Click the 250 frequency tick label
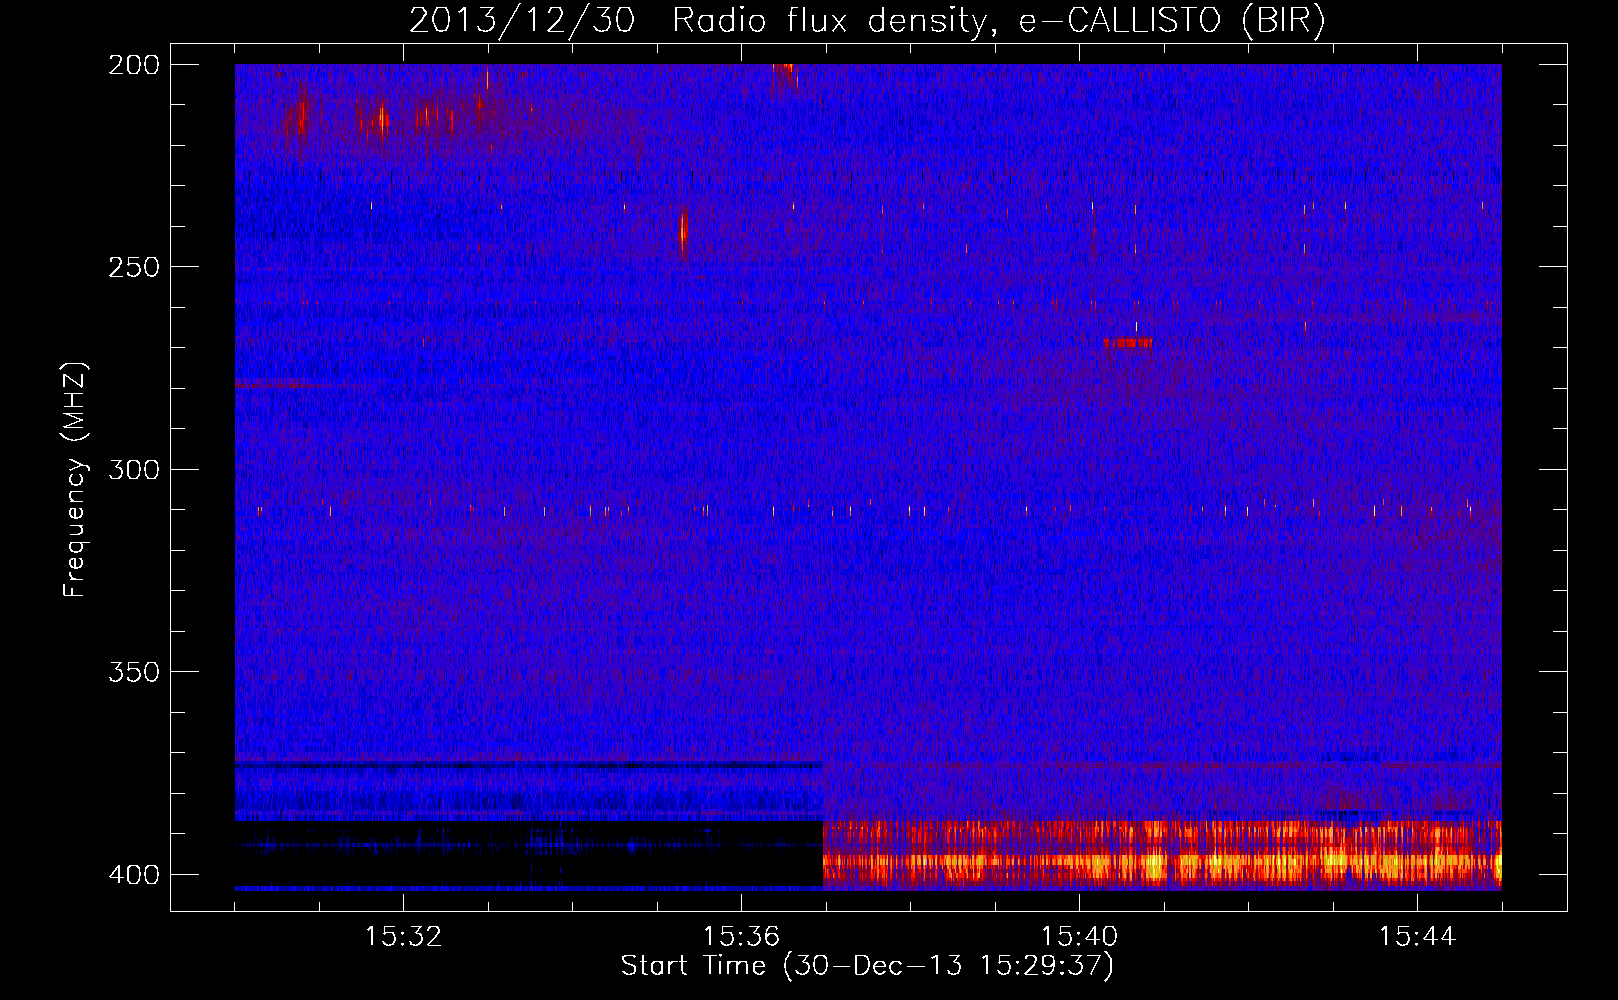The height and width of the screenshot is (1000, 1618). pos(134,267)
